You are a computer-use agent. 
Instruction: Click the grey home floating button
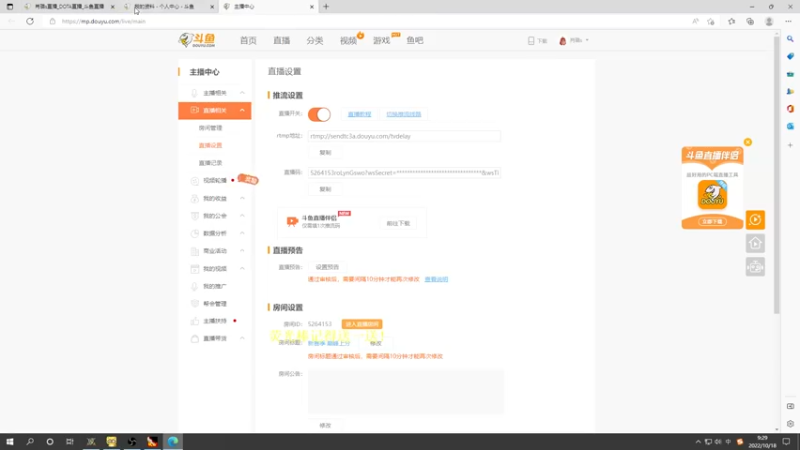click(x=755, y=243)
